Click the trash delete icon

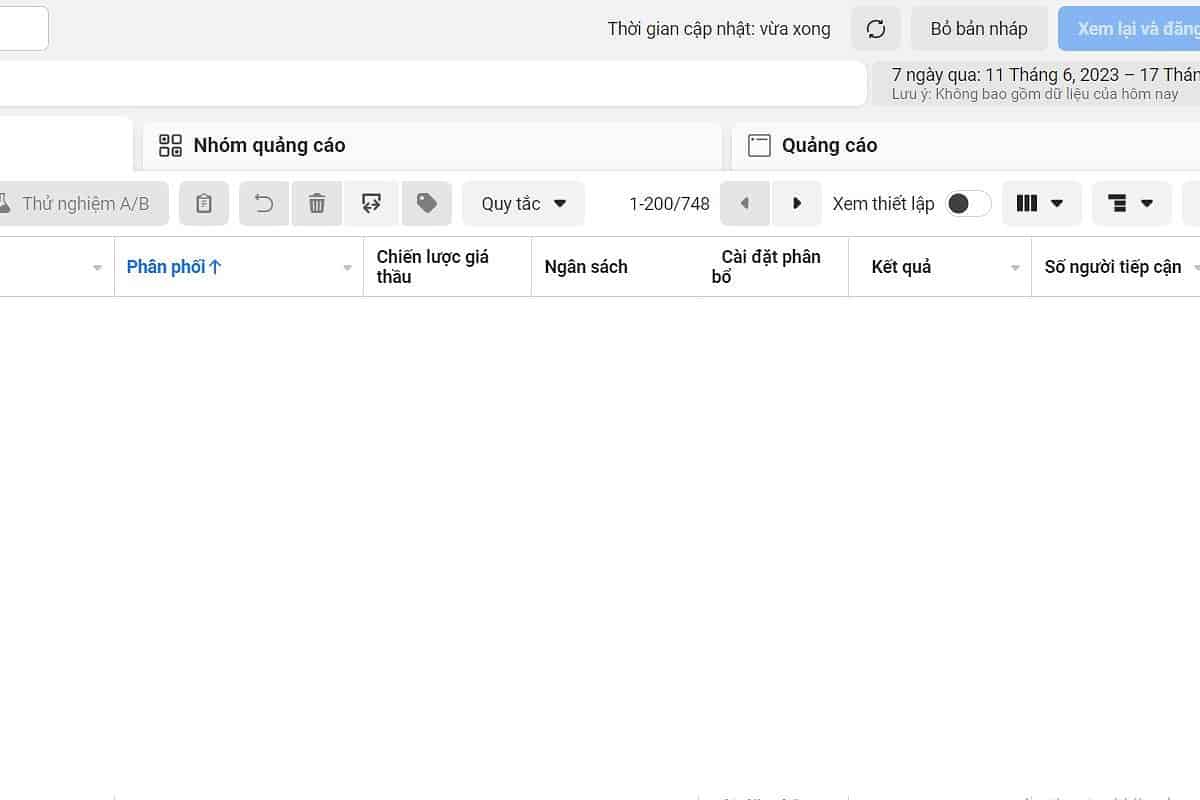click(317, 204)
